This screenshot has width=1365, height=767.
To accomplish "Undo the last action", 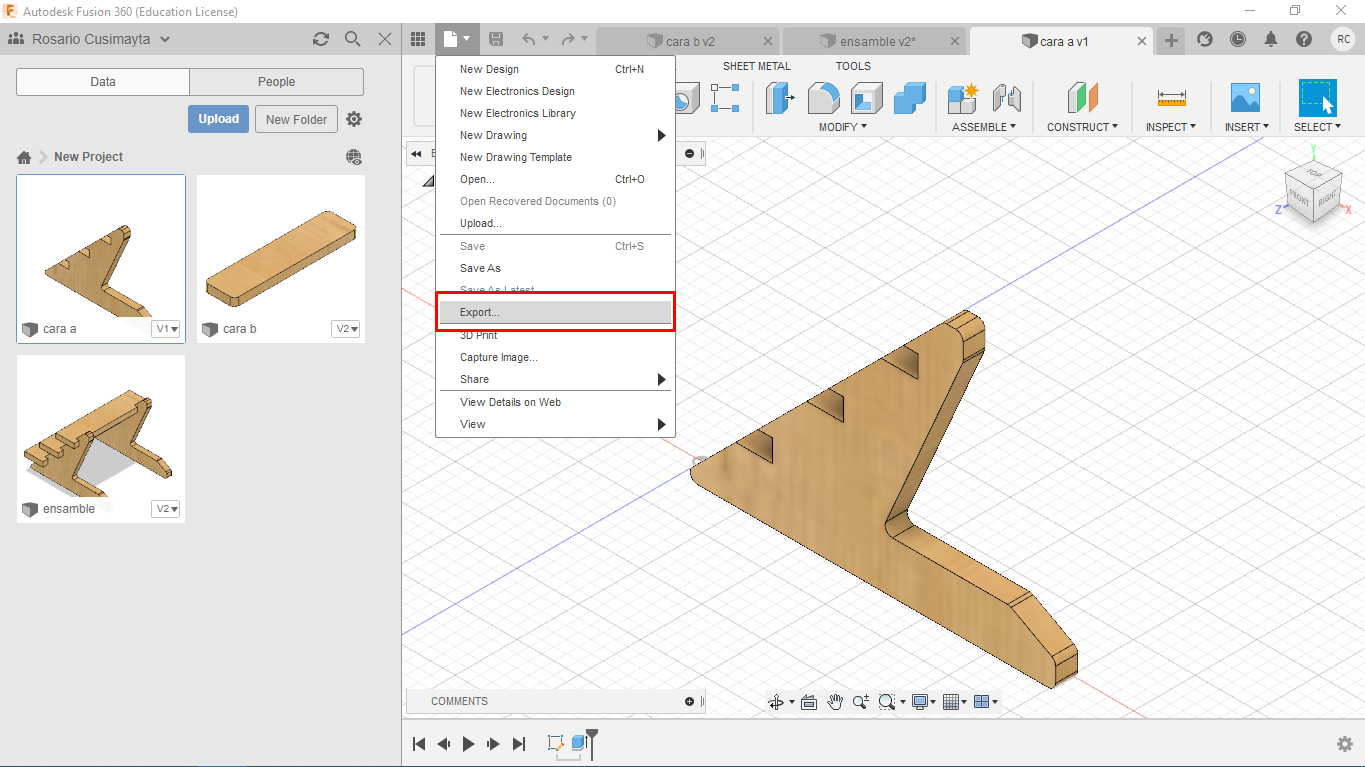I will (529, 39).
